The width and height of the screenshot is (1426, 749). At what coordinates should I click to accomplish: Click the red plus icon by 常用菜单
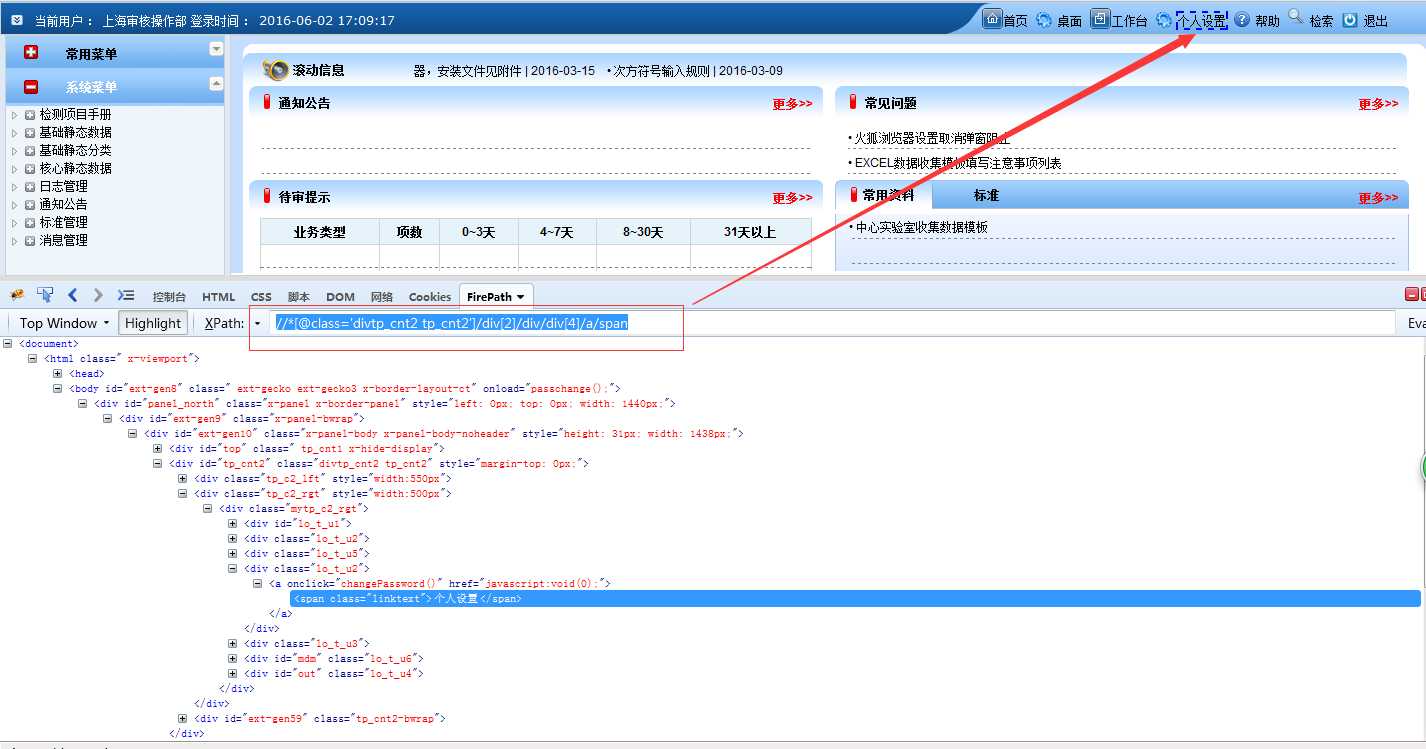(x=31, y=52)
